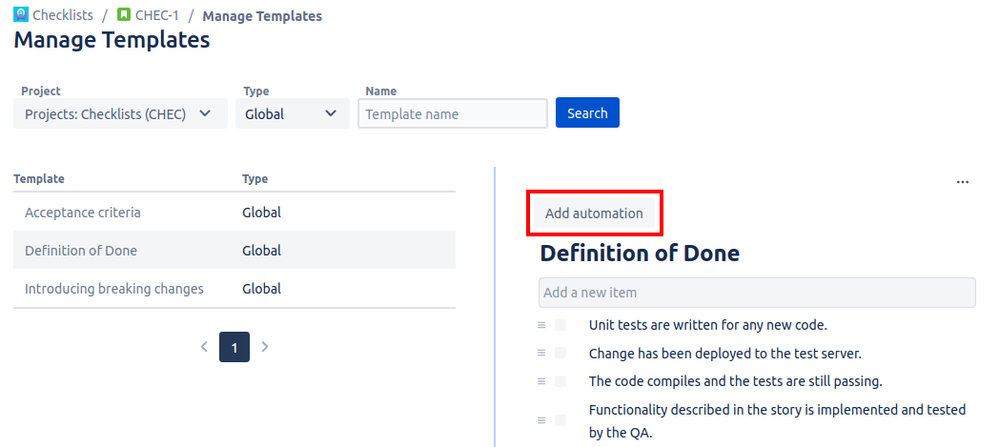999x447 pixels.
Task: Focus the Add a new item field
Action: click(x=757, y=293)
